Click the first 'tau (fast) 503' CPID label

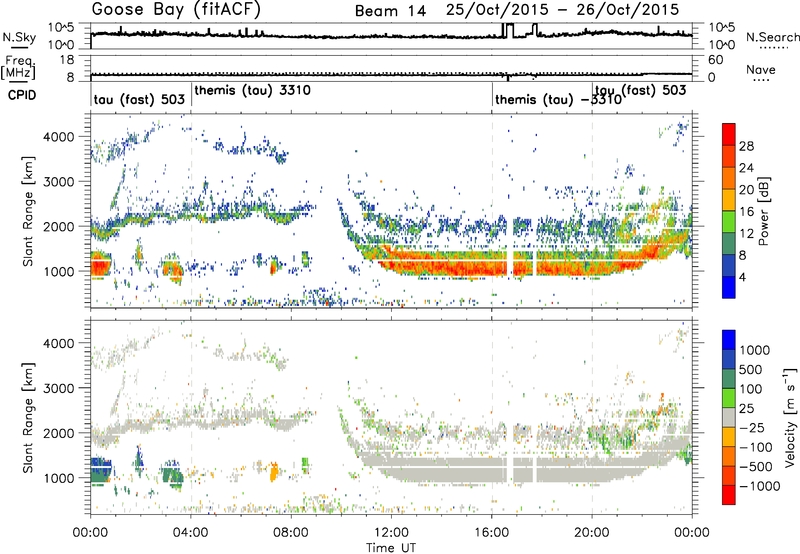coord(139,99)
